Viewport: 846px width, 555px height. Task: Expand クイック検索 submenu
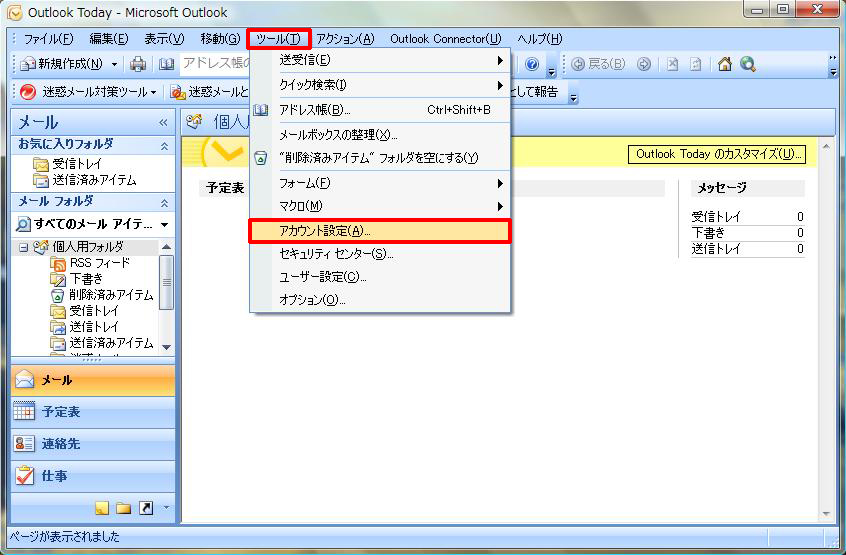pyautogui.click(x=380, y=85)
